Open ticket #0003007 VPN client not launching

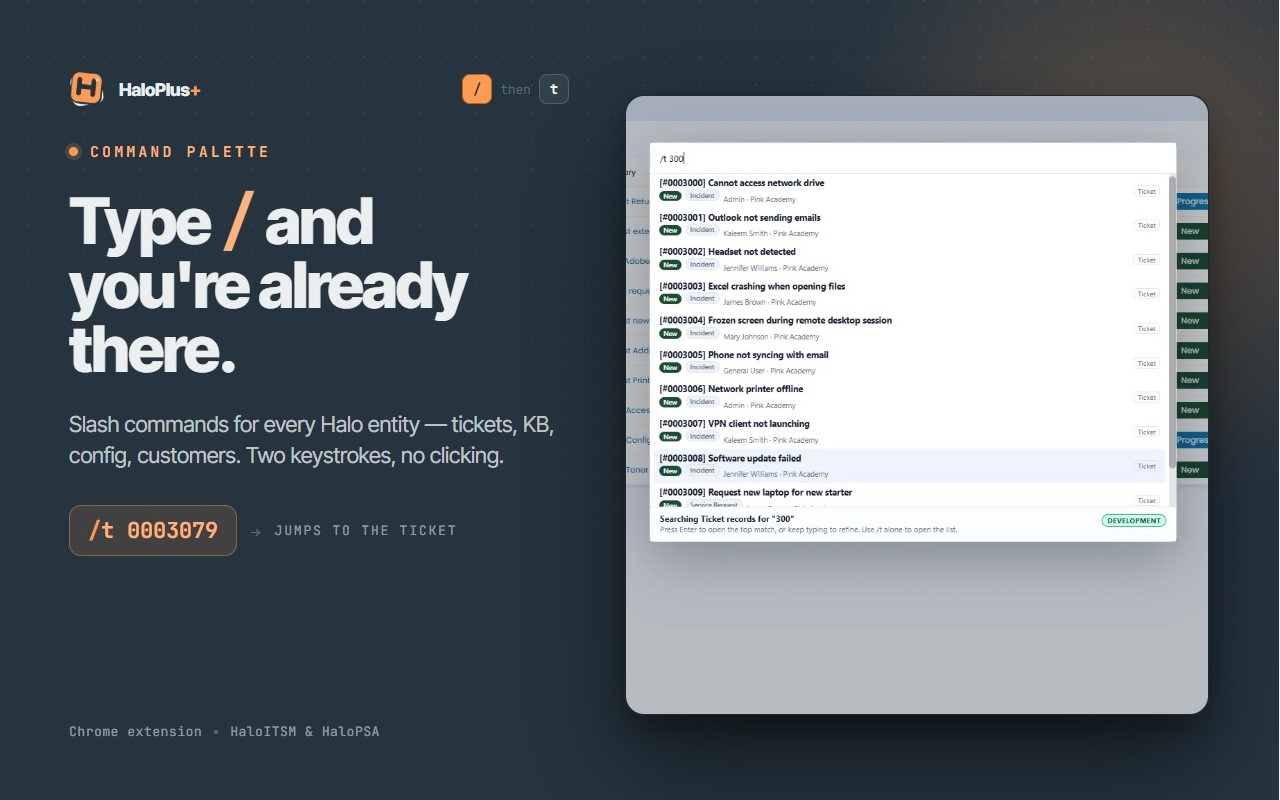909,431
